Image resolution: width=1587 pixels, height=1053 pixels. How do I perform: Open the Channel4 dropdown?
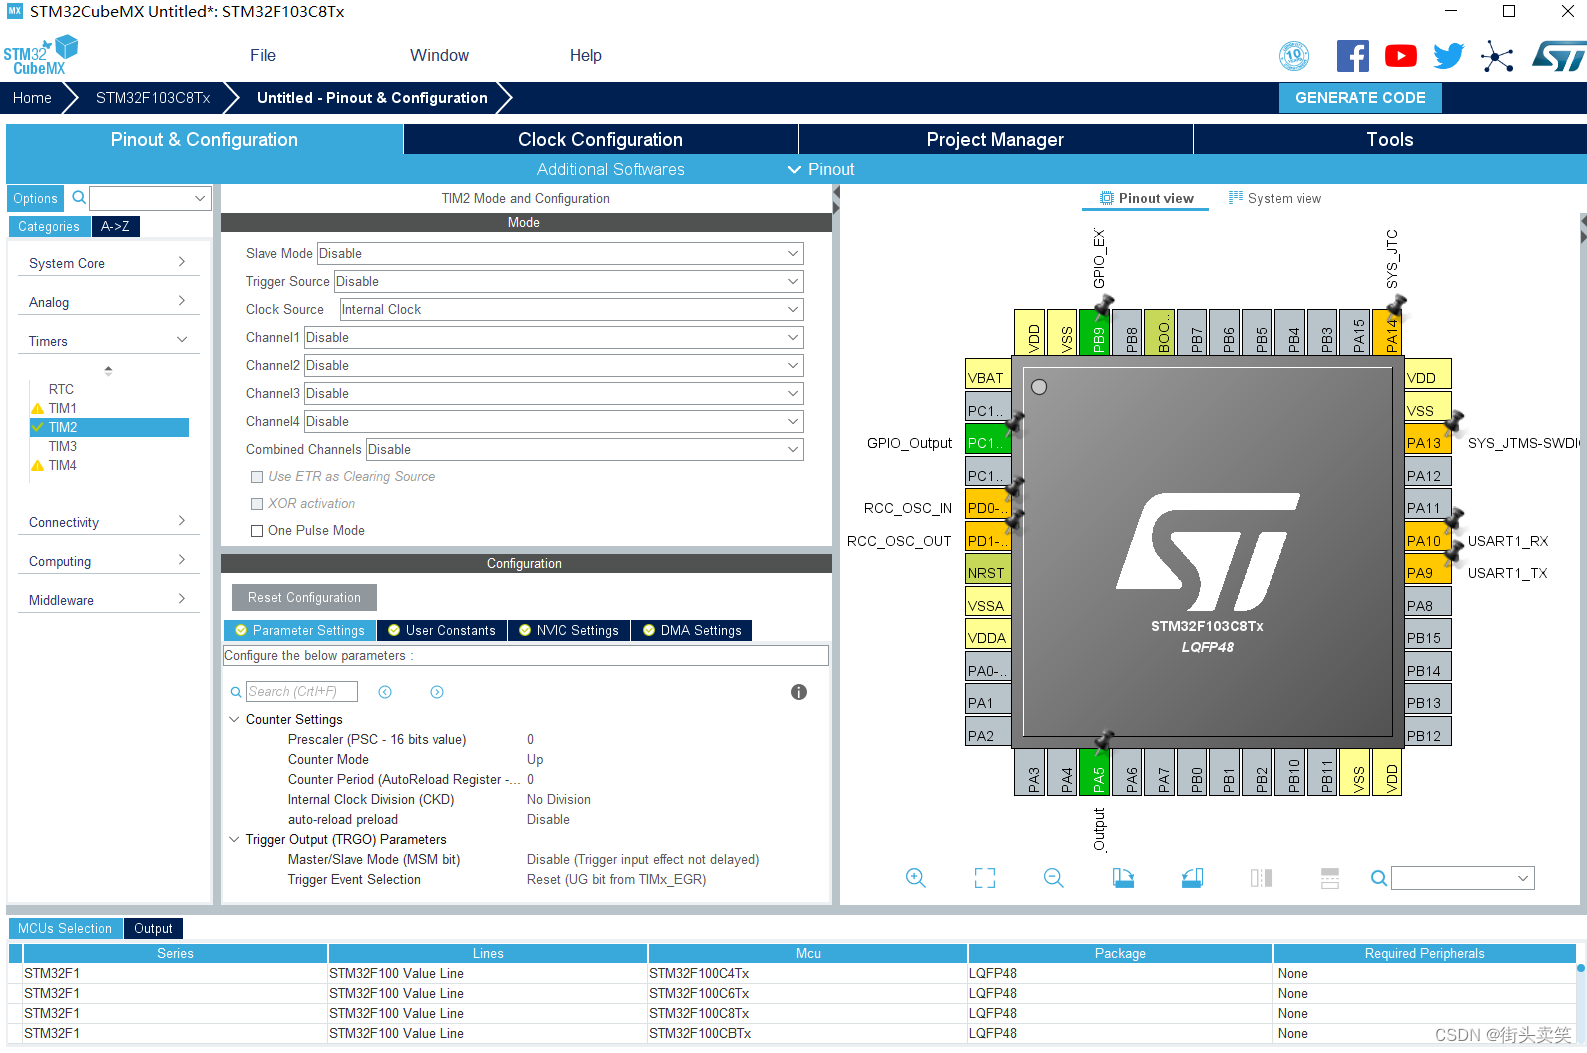click(x=553, y=422)
